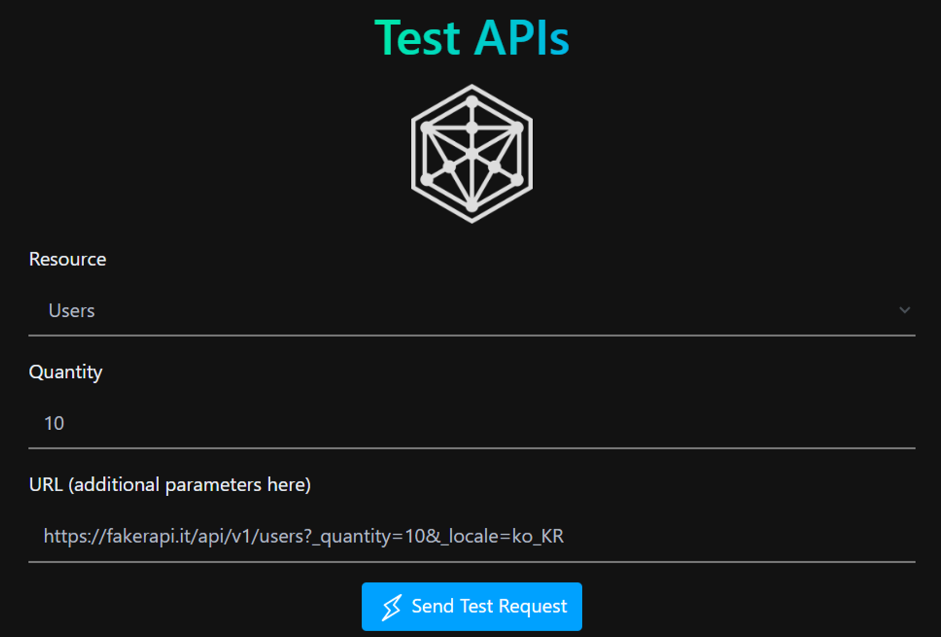The image size is (941, 637).
Task: Click the word APIs in the title
Action: pyautogui.click(x=522, y=38)
